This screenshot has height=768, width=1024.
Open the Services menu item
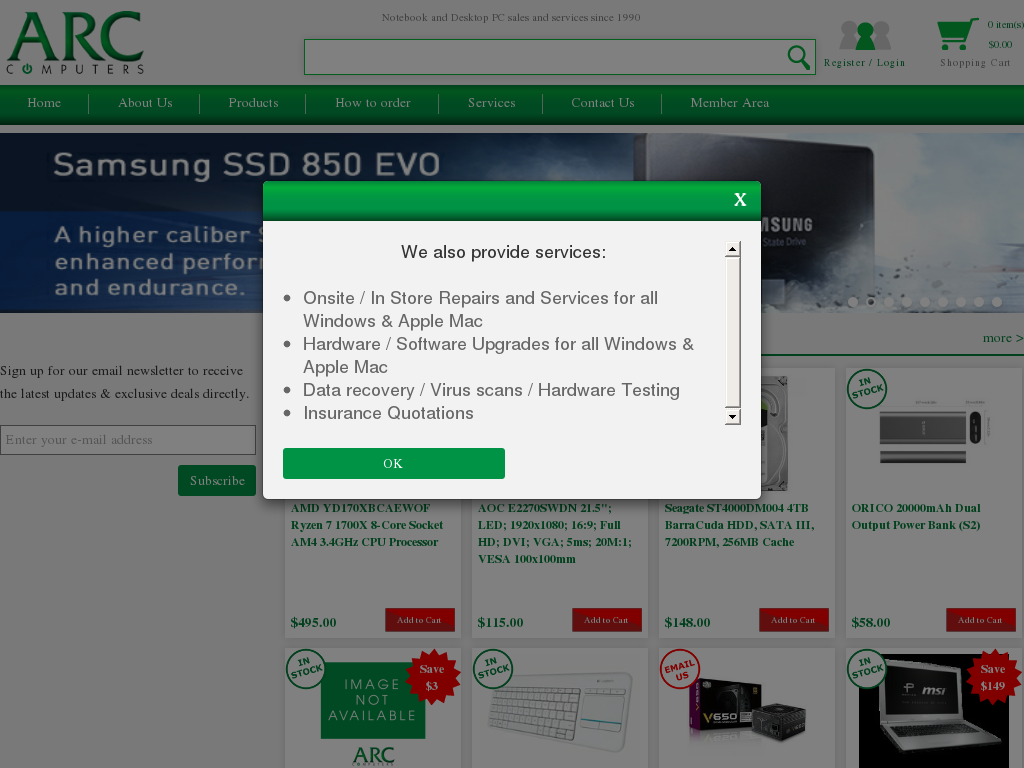pyautogui.click(x=492, y=103)
